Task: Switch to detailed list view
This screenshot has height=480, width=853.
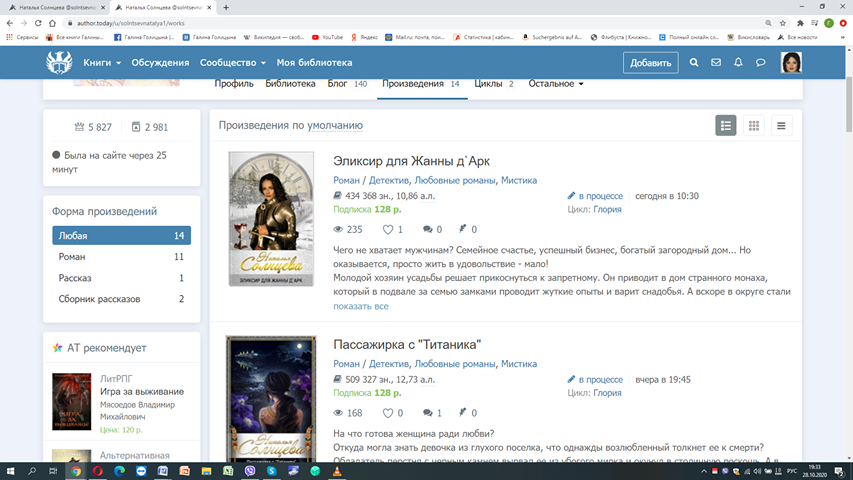Action: (726, 126)
